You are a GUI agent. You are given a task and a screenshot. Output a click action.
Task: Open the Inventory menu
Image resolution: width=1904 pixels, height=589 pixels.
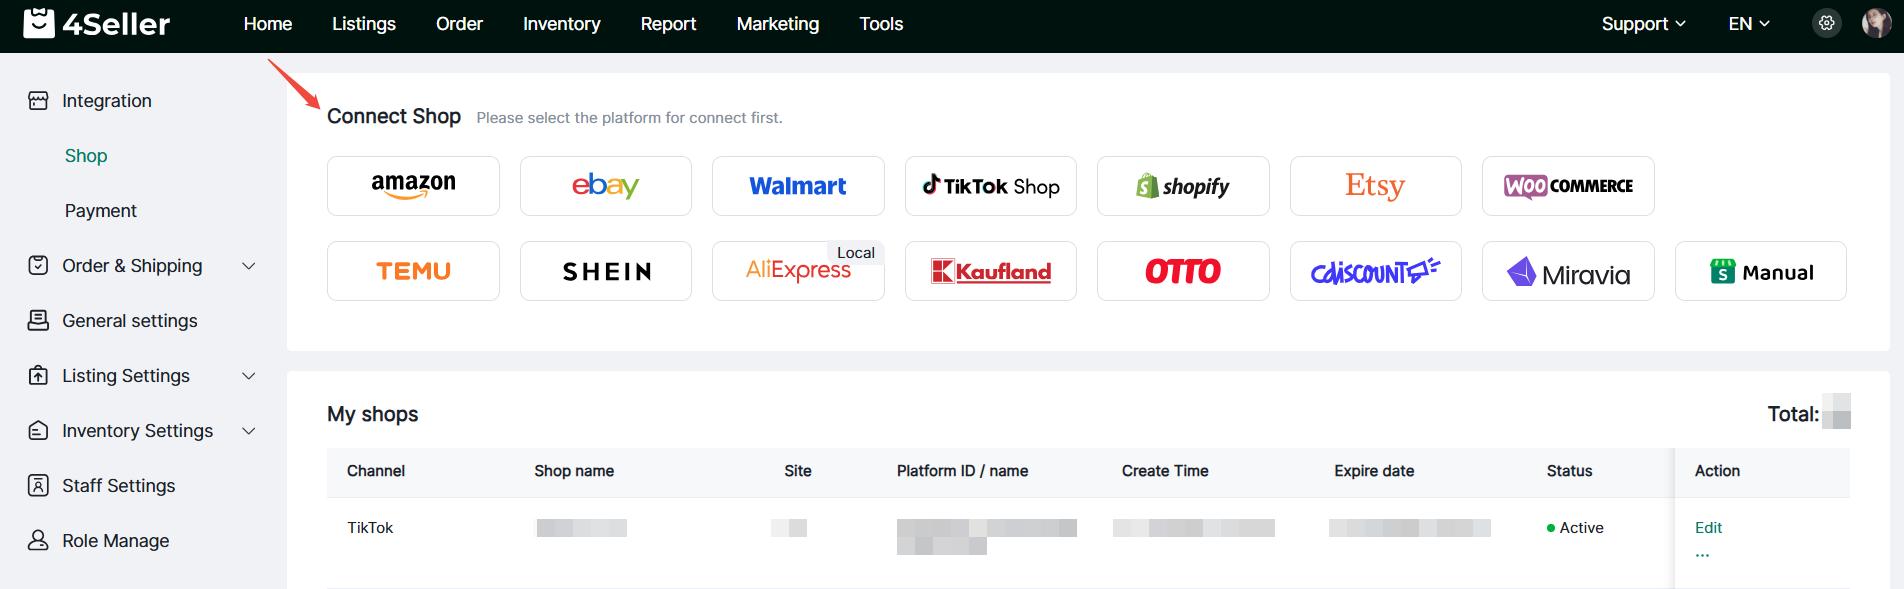[x=562, y=24]
